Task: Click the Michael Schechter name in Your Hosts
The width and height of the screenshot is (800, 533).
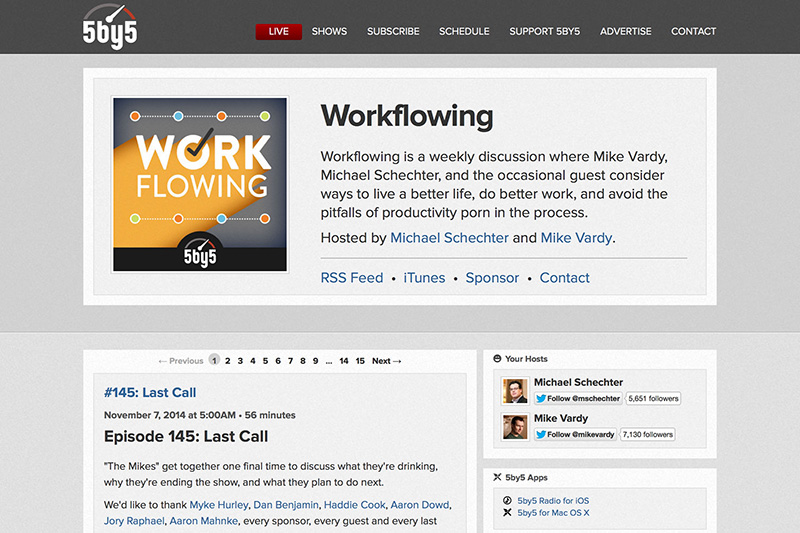Action: click(x=578, y=382)
